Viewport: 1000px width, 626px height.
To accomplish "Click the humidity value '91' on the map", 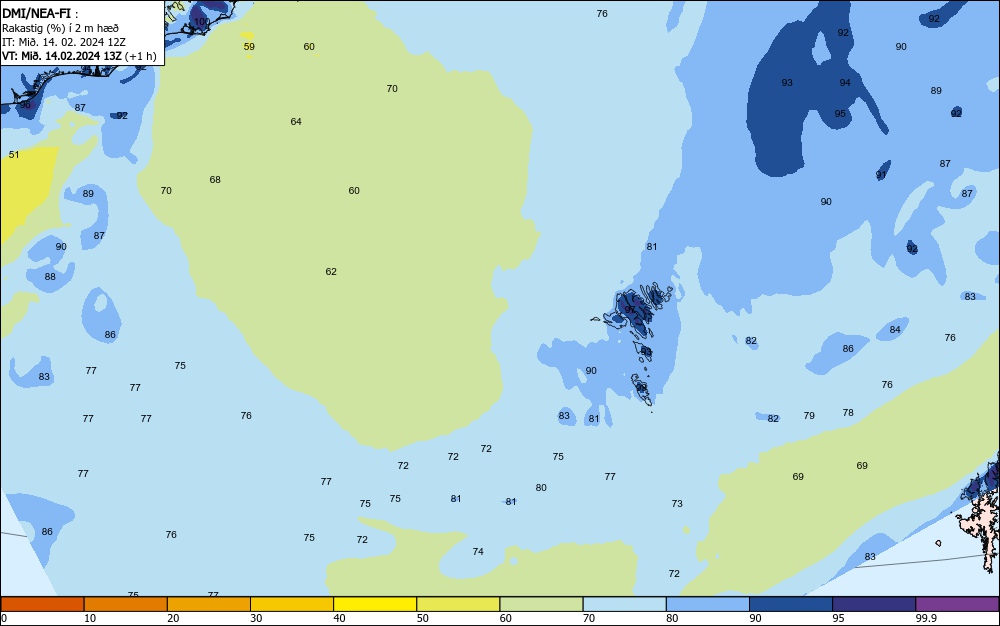I will [881, 175].
